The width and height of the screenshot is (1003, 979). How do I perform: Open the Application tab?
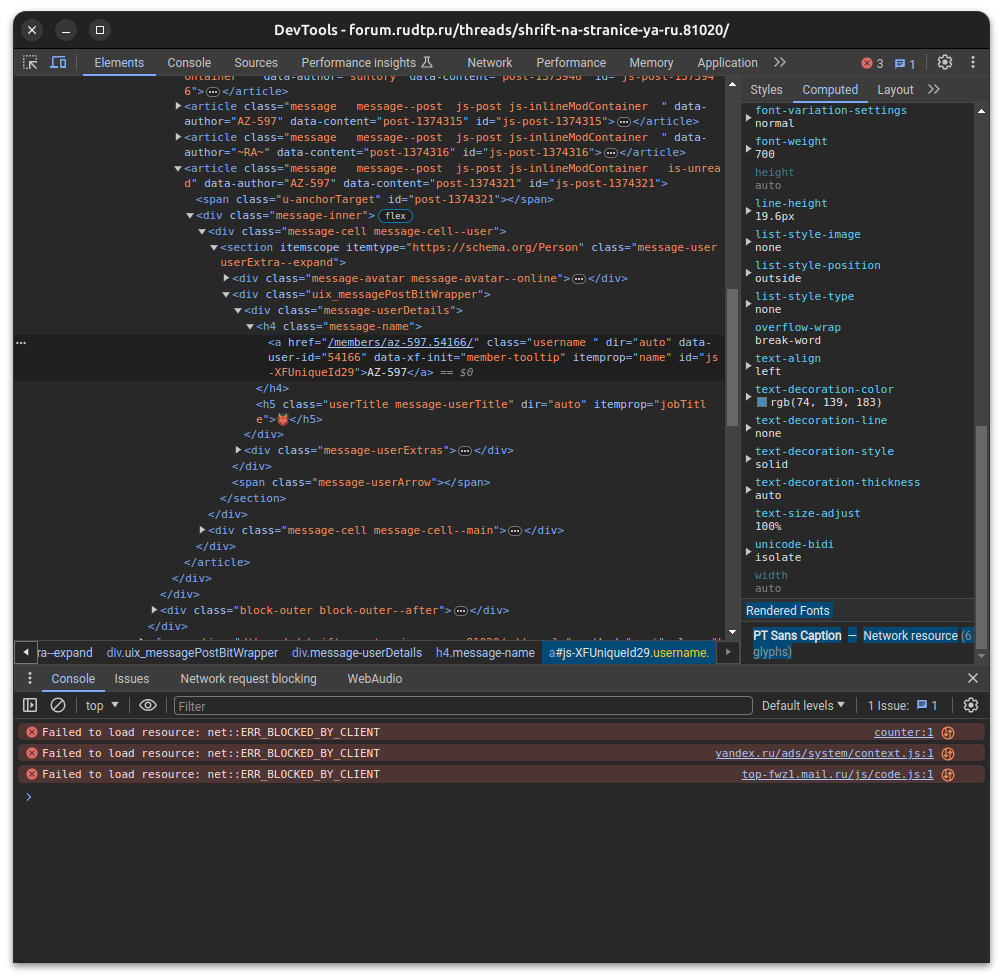click(x=727, y=63)
